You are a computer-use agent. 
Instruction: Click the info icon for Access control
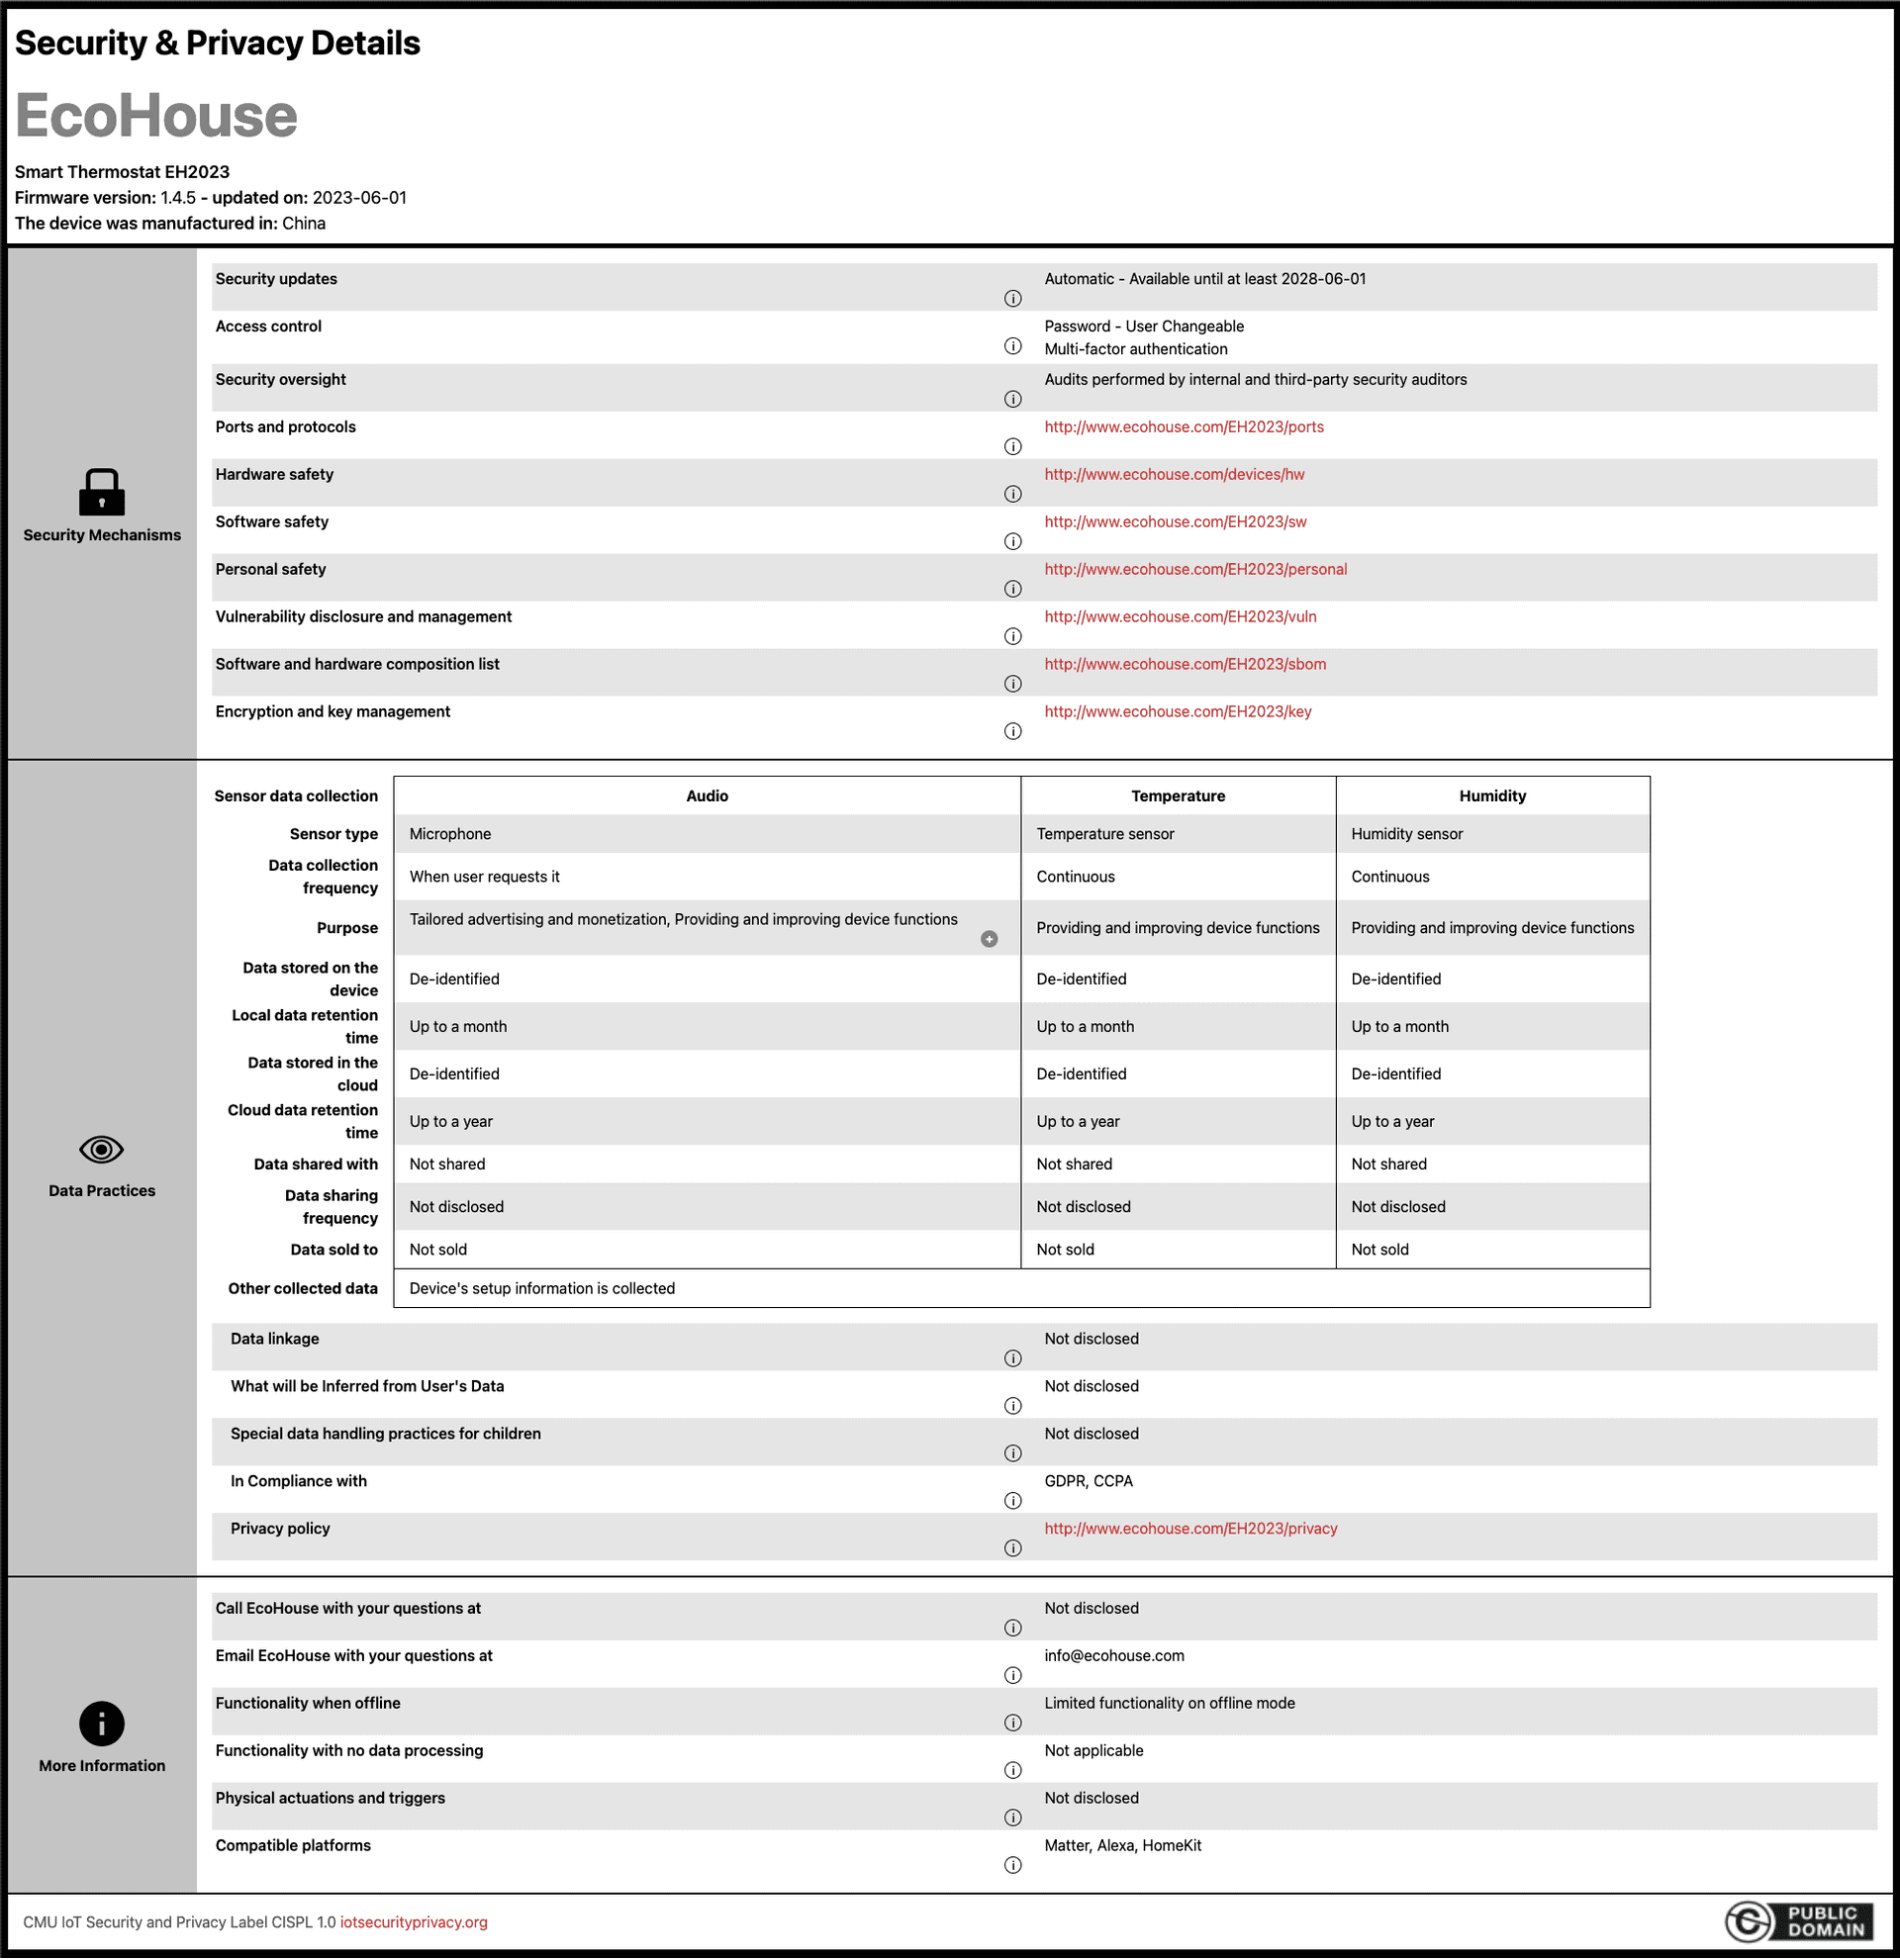1013,346
